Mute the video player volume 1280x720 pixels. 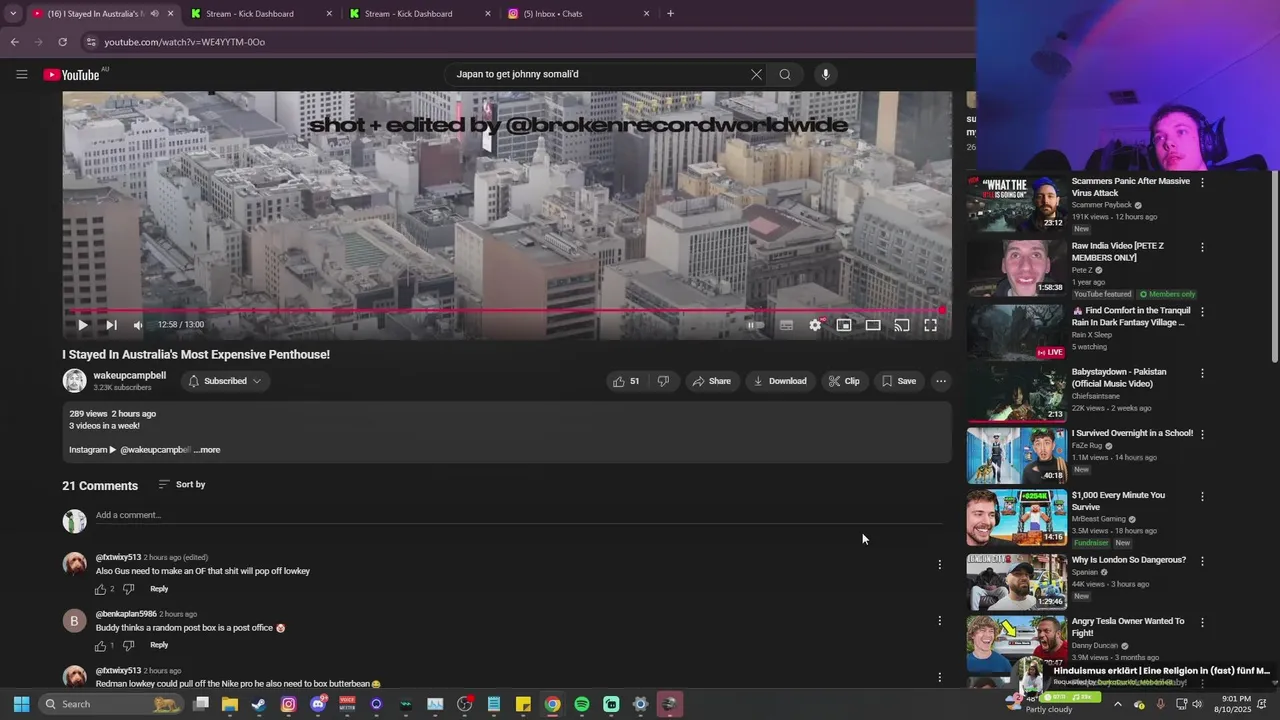[138, 325]
